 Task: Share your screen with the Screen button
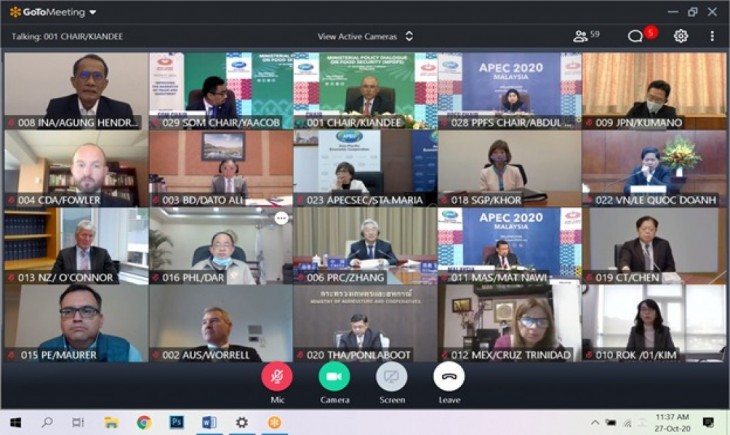pos(392,376)
